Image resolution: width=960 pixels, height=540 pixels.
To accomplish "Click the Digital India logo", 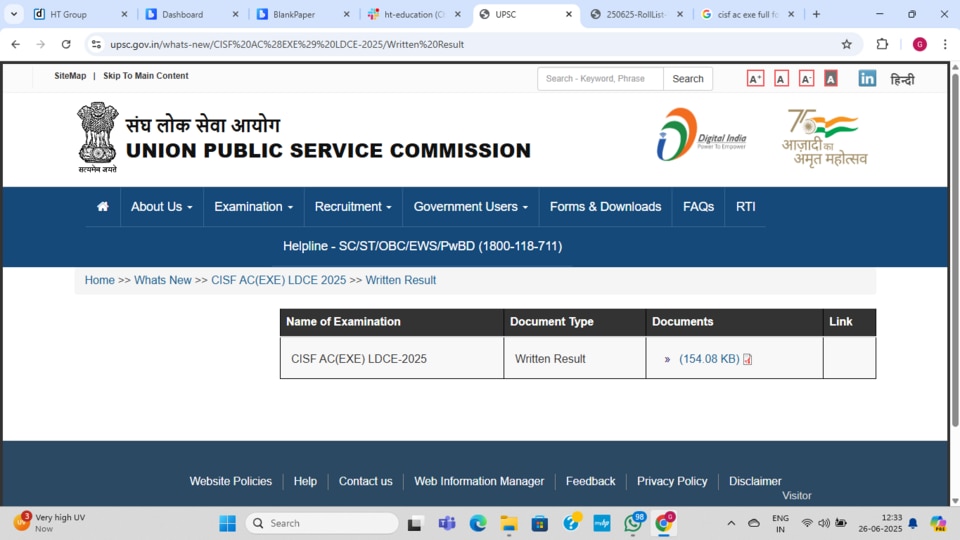I will [702, 135].
